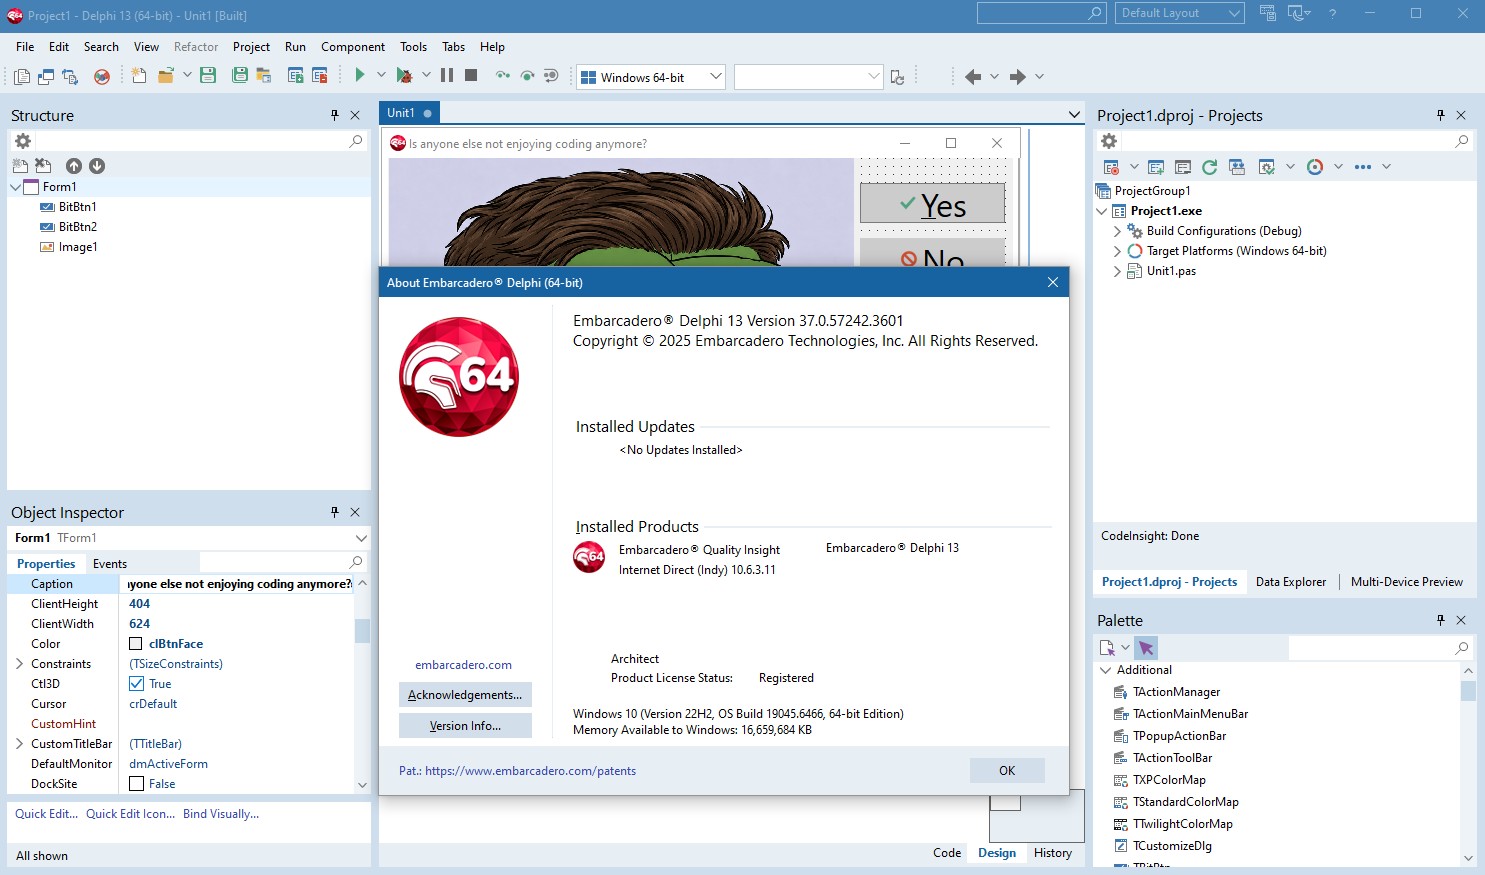Click the Object Inspector vertical scrollbar
Image resolution: width=1485 pixels, height=875 pixels.
(362, 684)
